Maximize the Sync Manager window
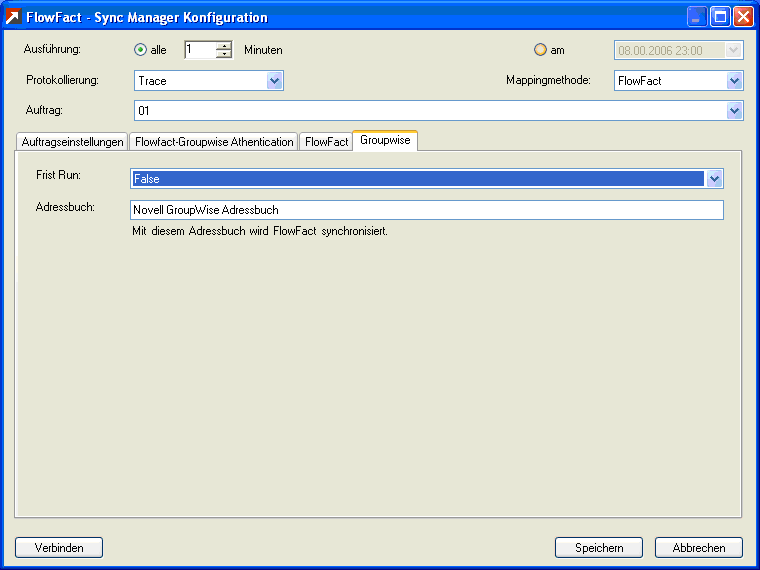The height and width of the screenshot is (570, 760). tap(720, 17)
